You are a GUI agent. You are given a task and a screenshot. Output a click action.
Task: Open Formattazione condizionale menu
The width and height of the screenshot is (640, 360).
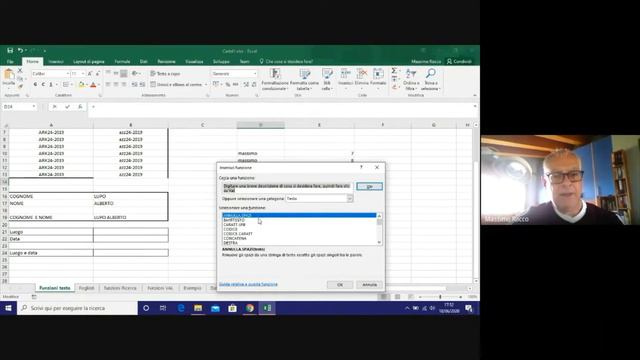tap(275, 80)
